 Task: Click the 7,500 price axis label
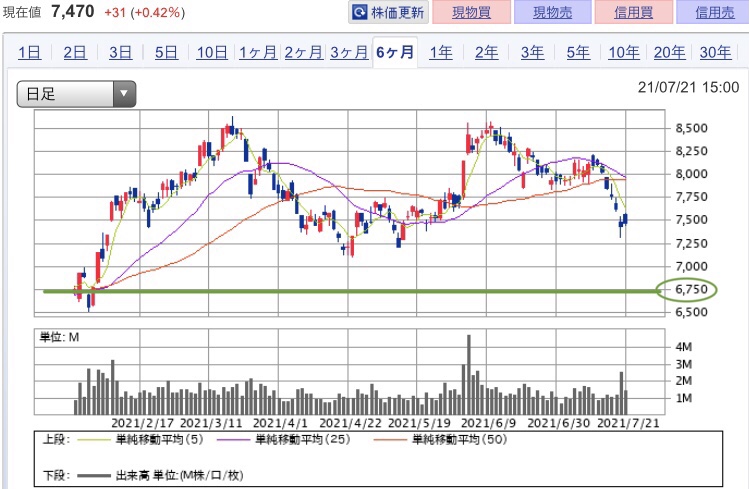[x=691, y=220]
